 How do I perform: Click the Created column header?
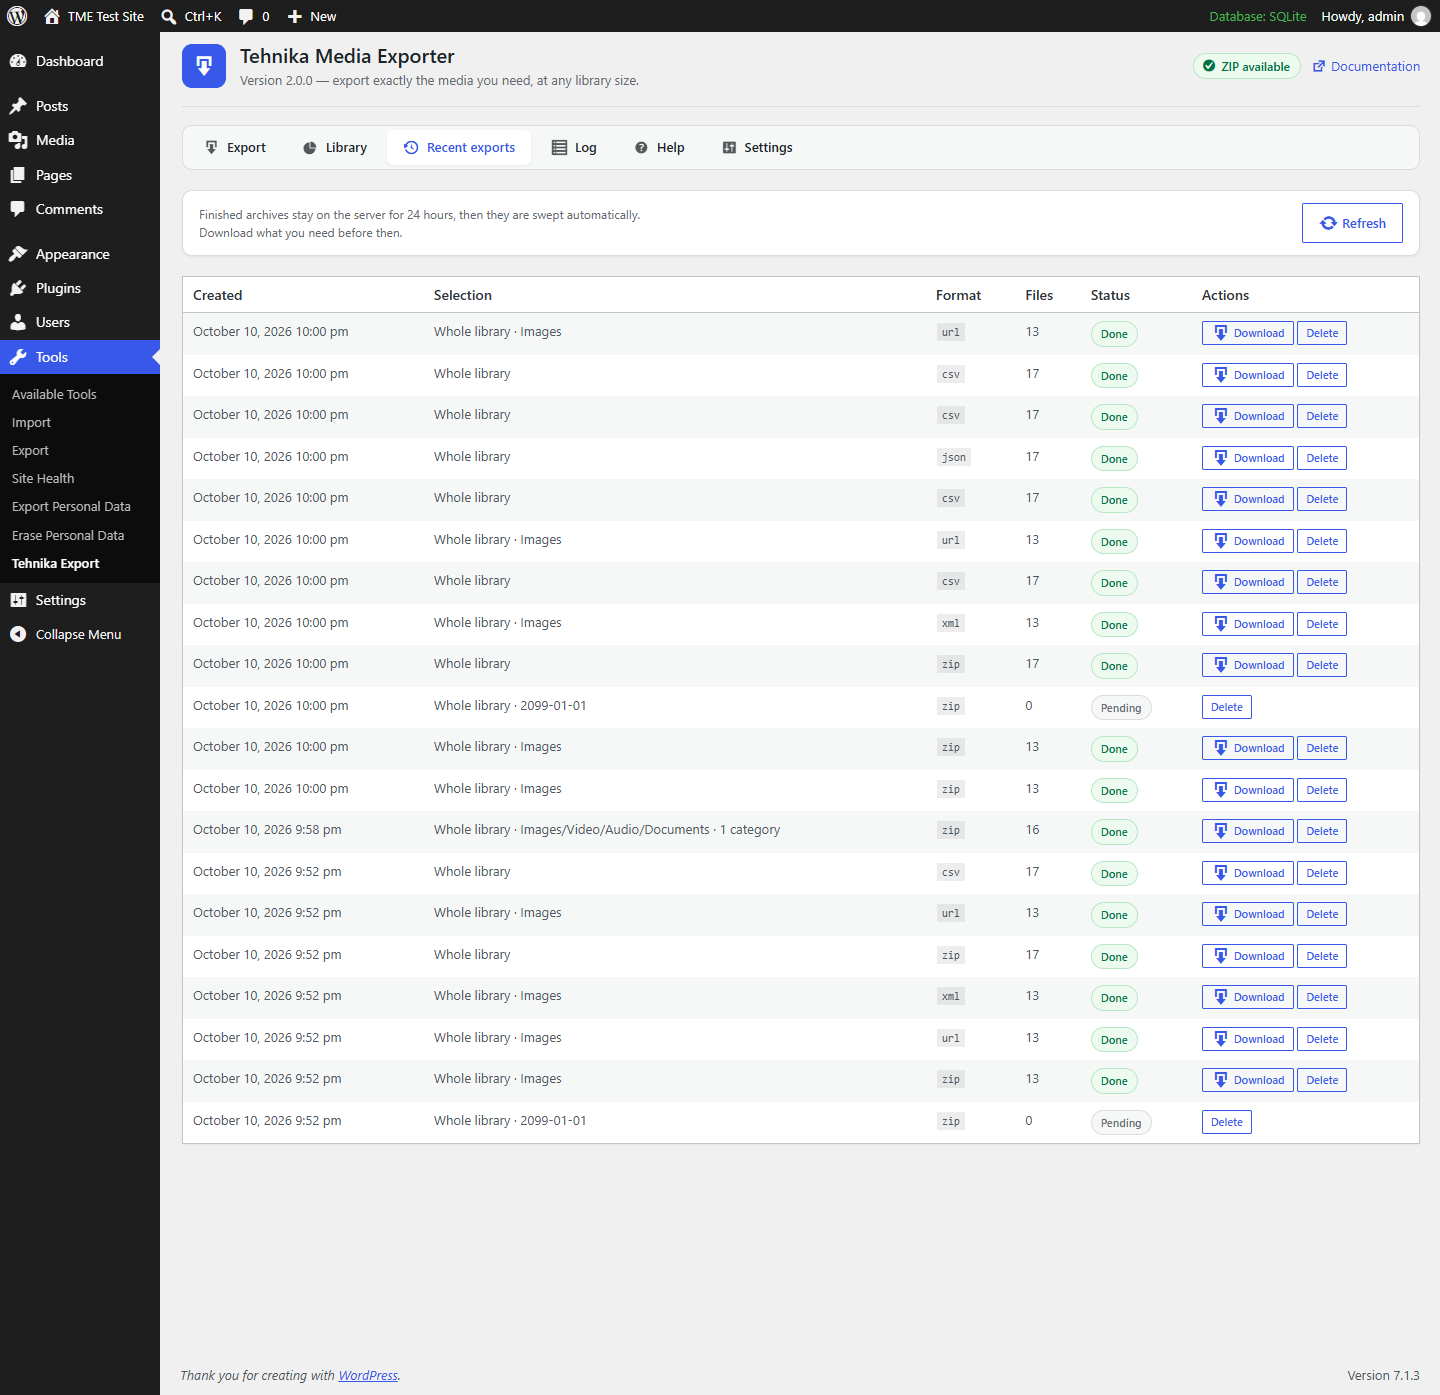pos(217,295)
